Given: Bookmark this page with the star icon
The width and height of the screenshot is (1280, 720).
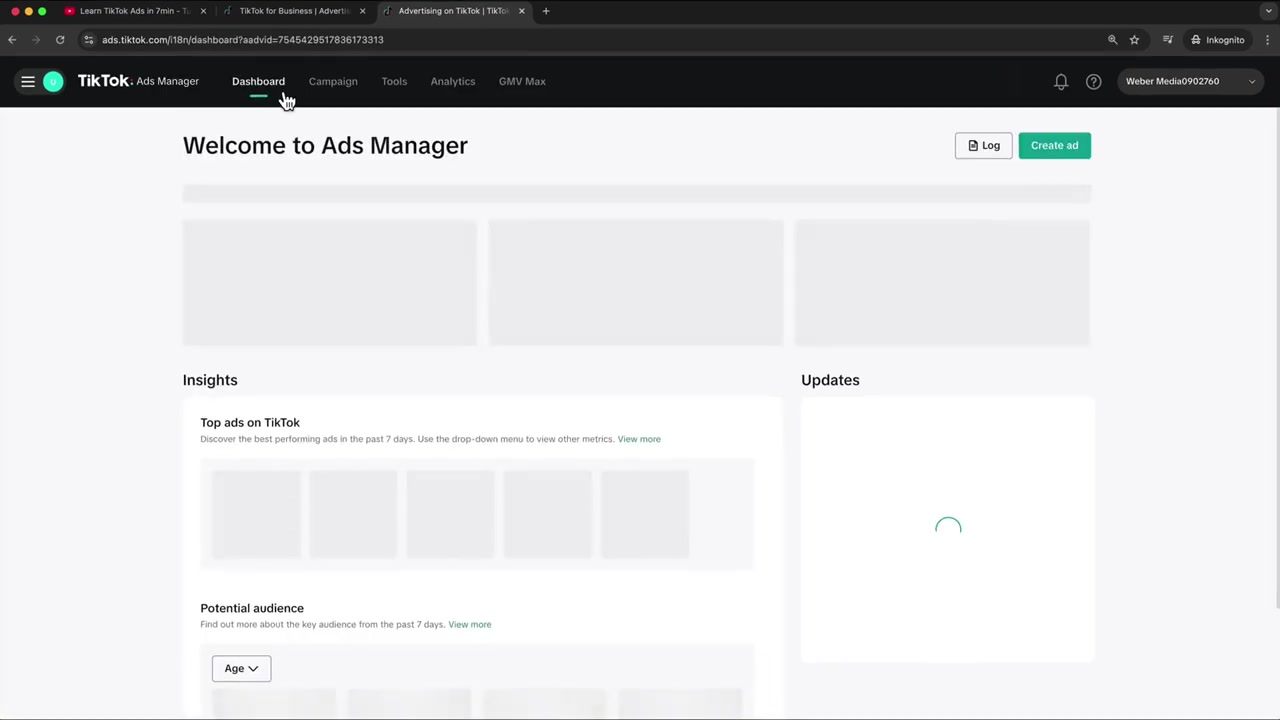Looking at the screenshot, I should tap(1134, 40).
